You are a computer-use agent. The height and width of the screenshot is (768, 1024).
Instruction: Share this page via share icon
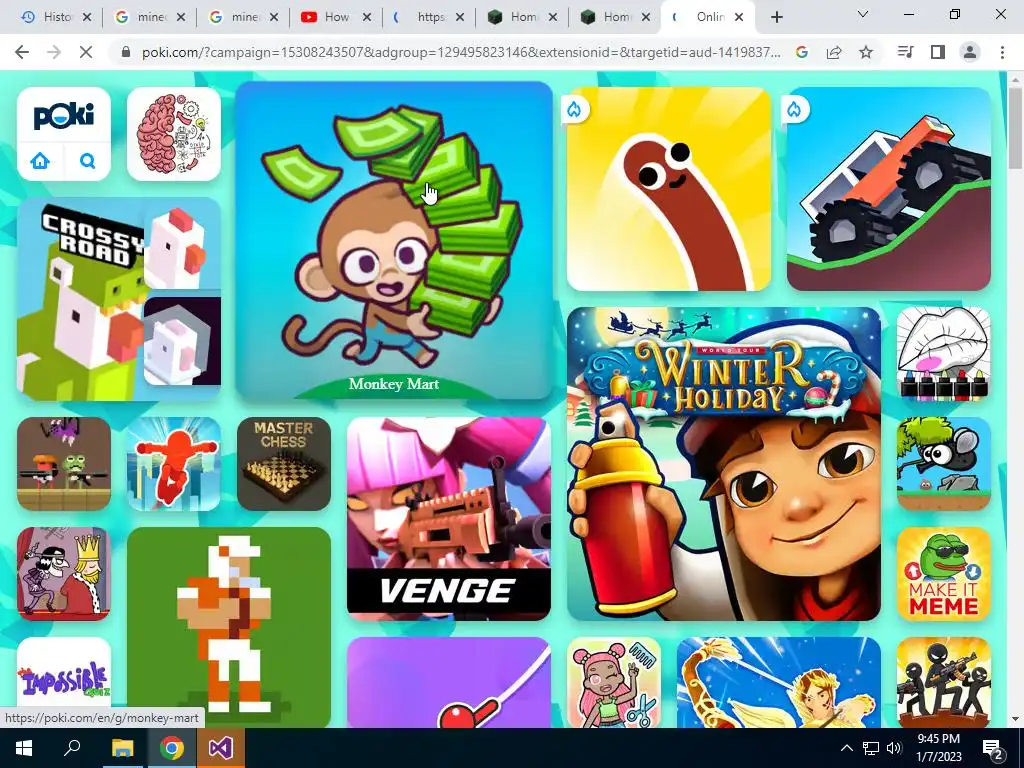[834, 52]
